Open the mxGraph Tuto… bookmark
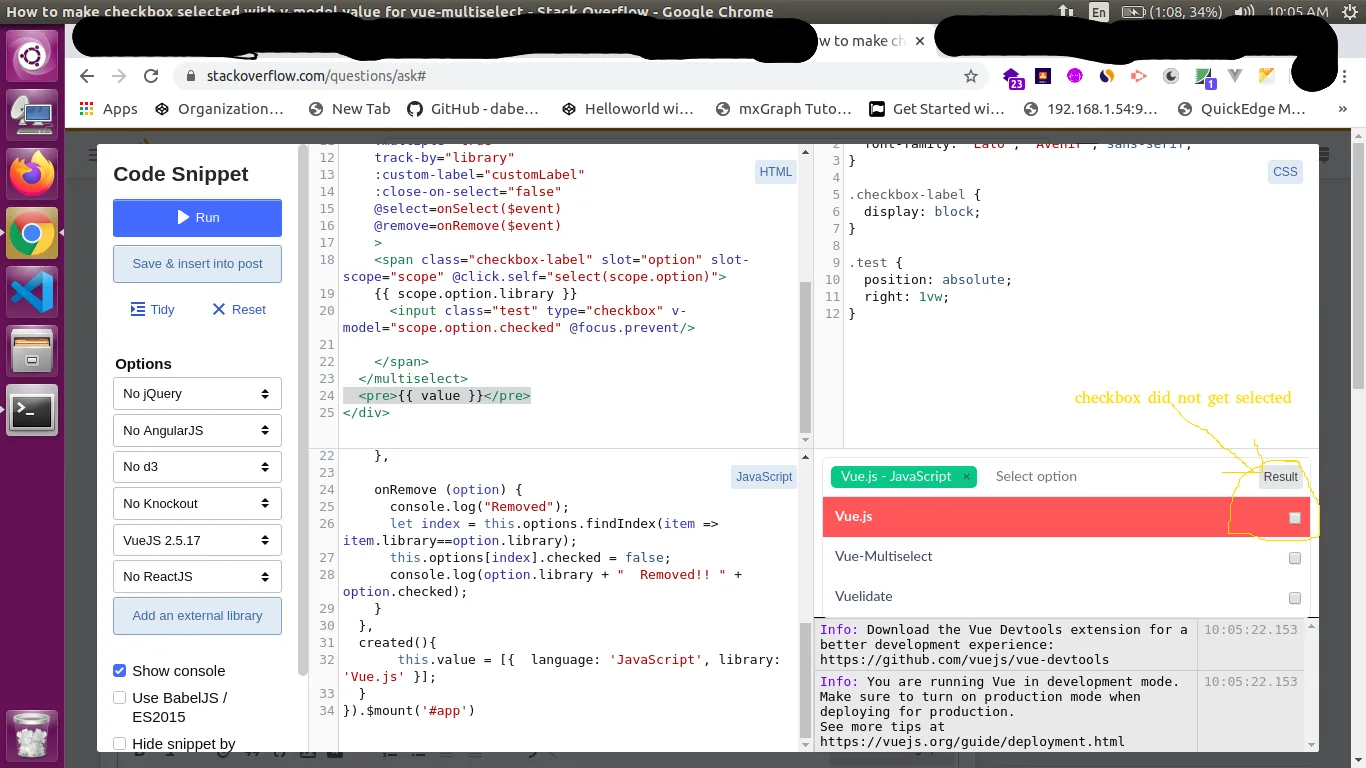 pos(783,109)
